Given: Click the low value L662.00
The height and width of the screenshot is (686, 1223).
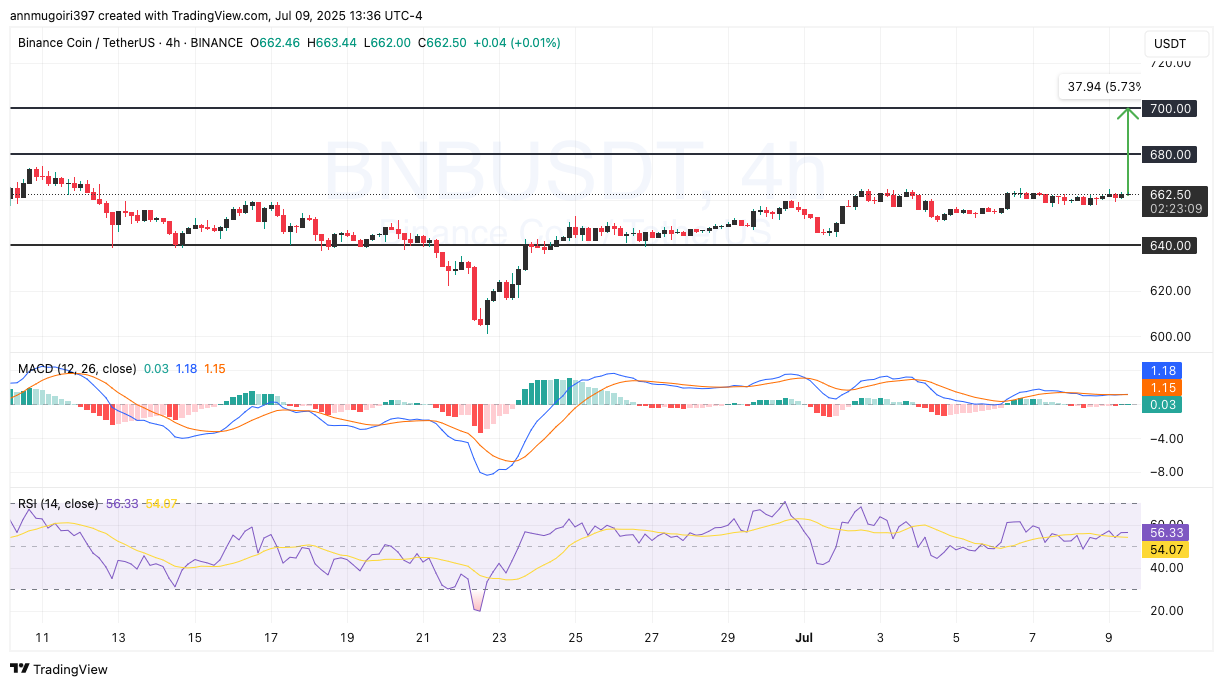Looking at the screenshot, I should pyautogui.click(x=385, y=43).
